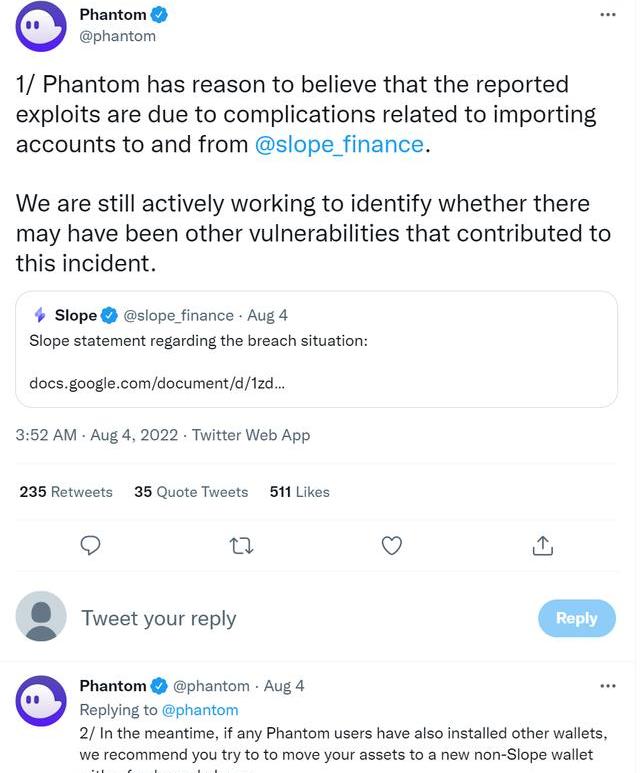Click the Slope lightning logo icon

pos(40,316)
